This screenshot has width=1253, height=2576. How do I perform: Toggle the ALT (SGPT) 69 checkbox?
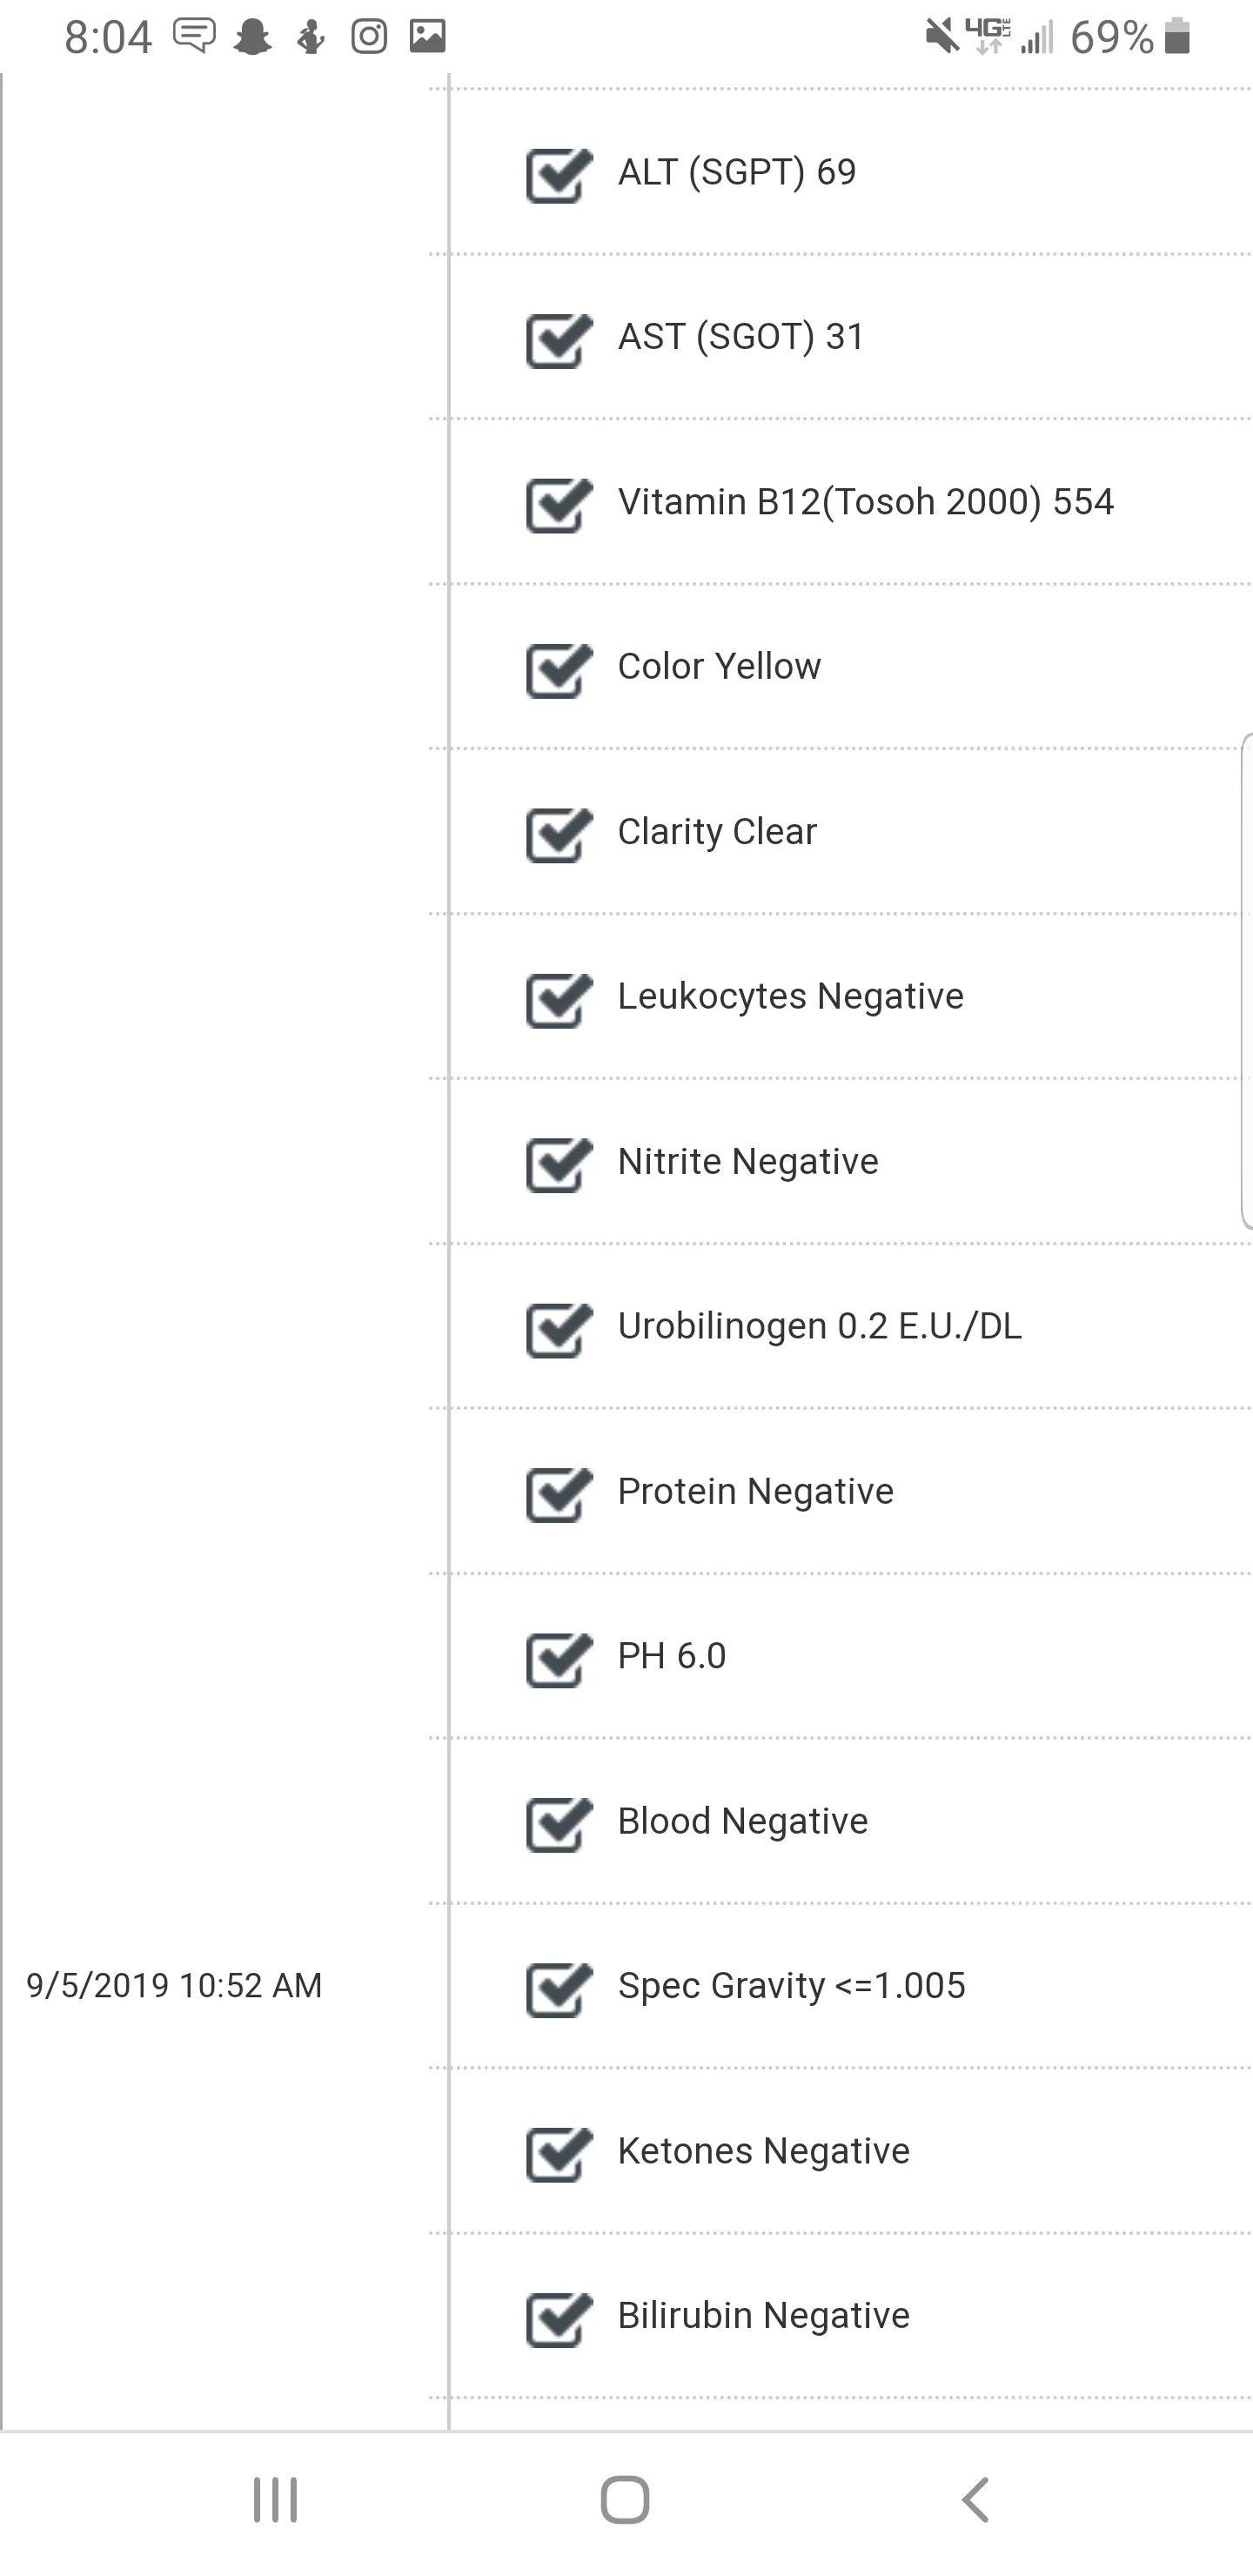[558, 174]
